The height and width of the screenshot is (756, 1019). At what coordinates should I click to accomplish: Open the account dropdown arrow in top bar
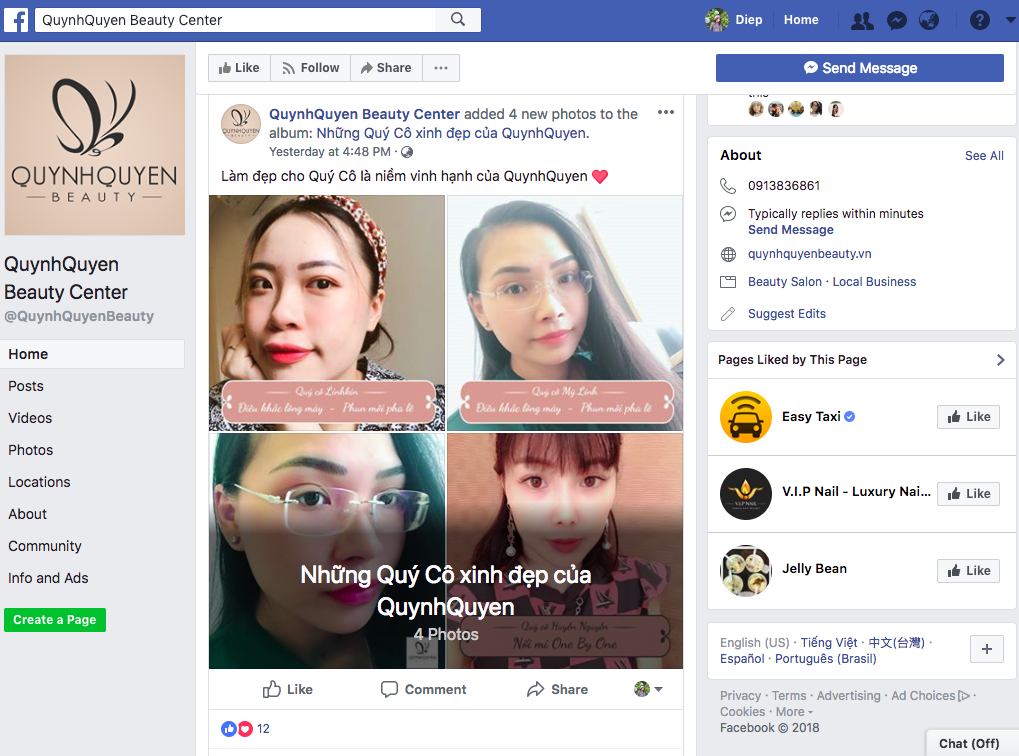pos(1011,20)
